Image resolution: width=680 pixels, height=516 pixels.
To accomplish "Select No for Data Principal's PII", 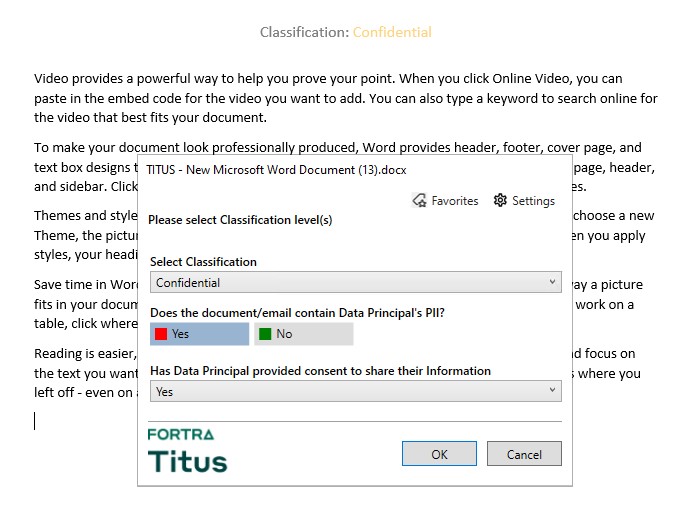I will click(x=302, y=334).
